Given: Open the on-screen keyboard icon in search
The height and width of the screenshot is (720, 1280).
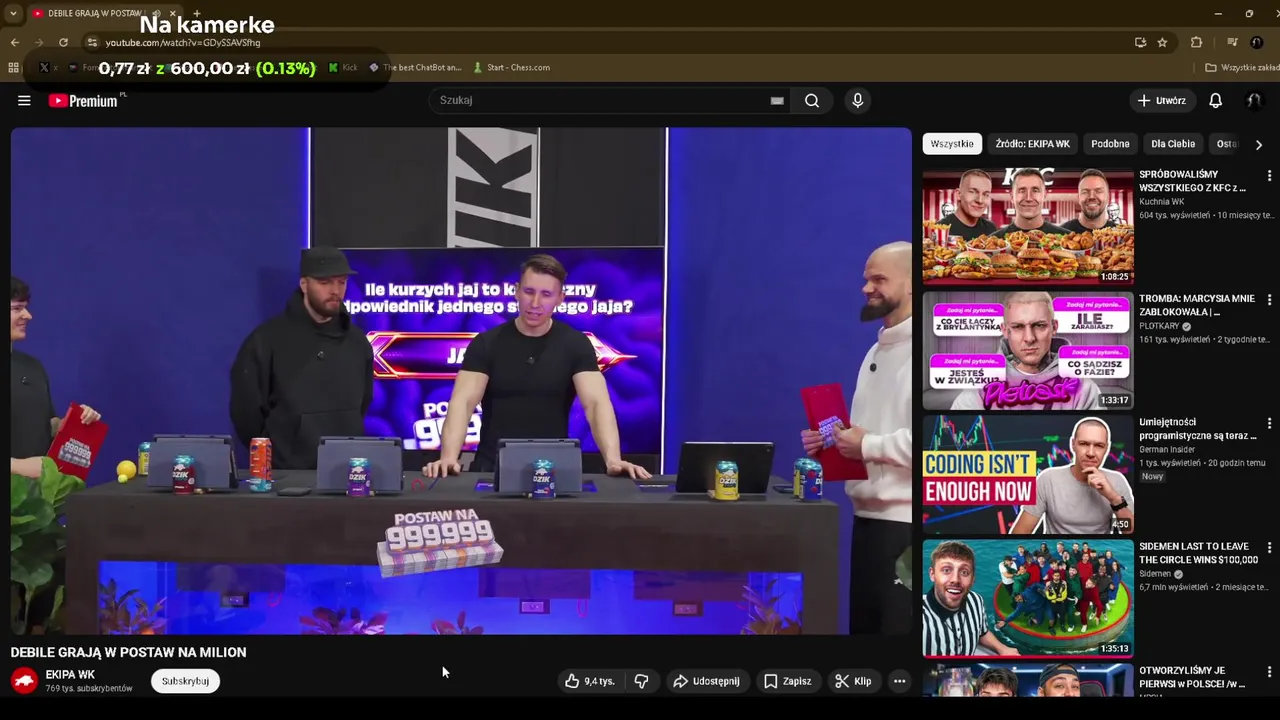Looking at the screenshot, I should click(777, 100).
